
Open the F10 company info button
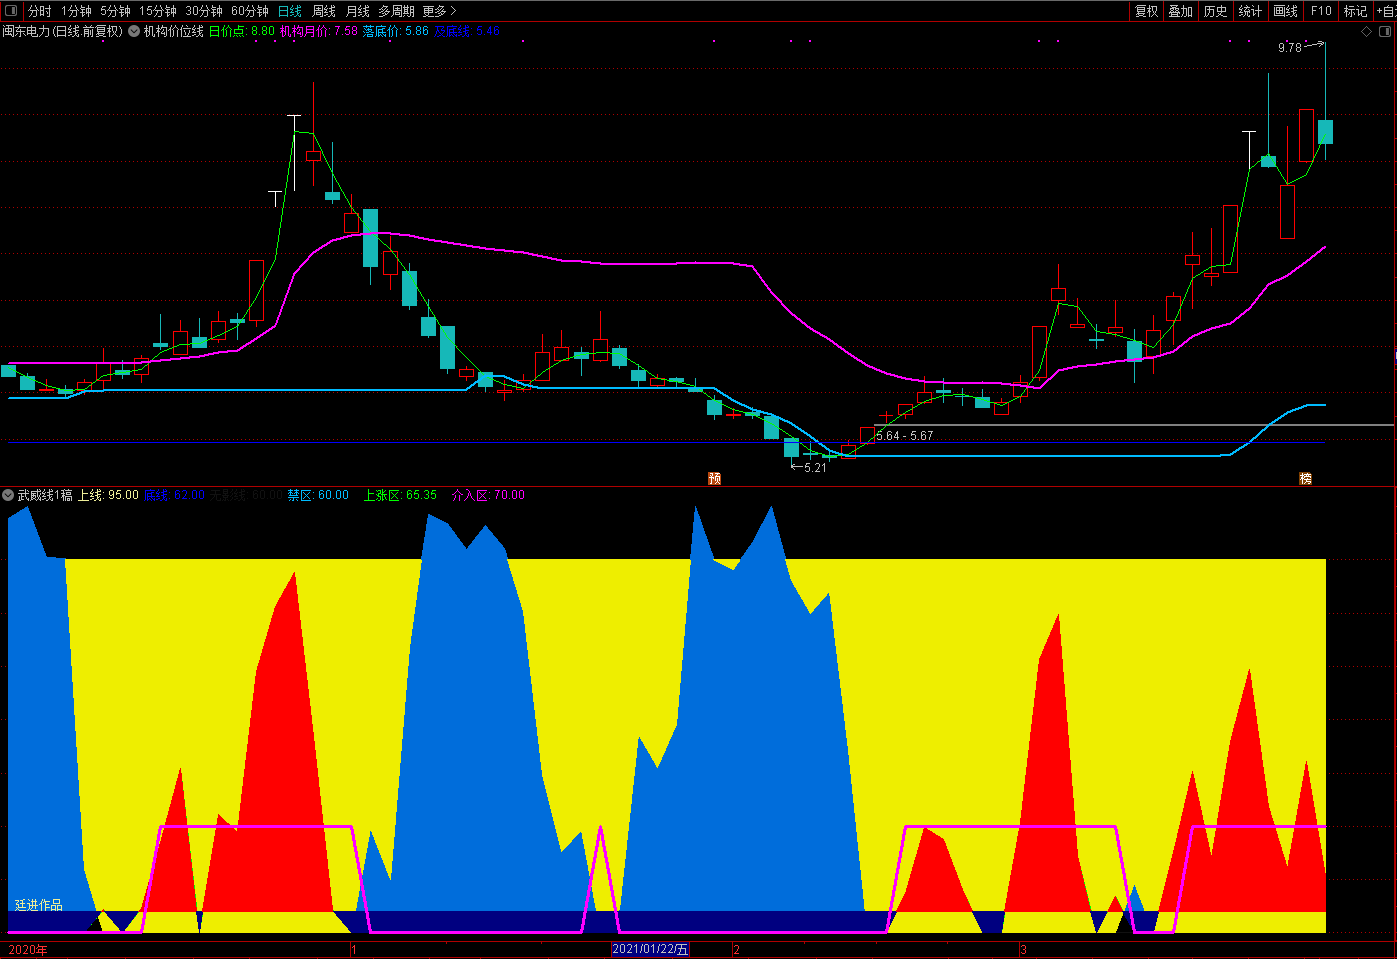(x=1321, y=11)
